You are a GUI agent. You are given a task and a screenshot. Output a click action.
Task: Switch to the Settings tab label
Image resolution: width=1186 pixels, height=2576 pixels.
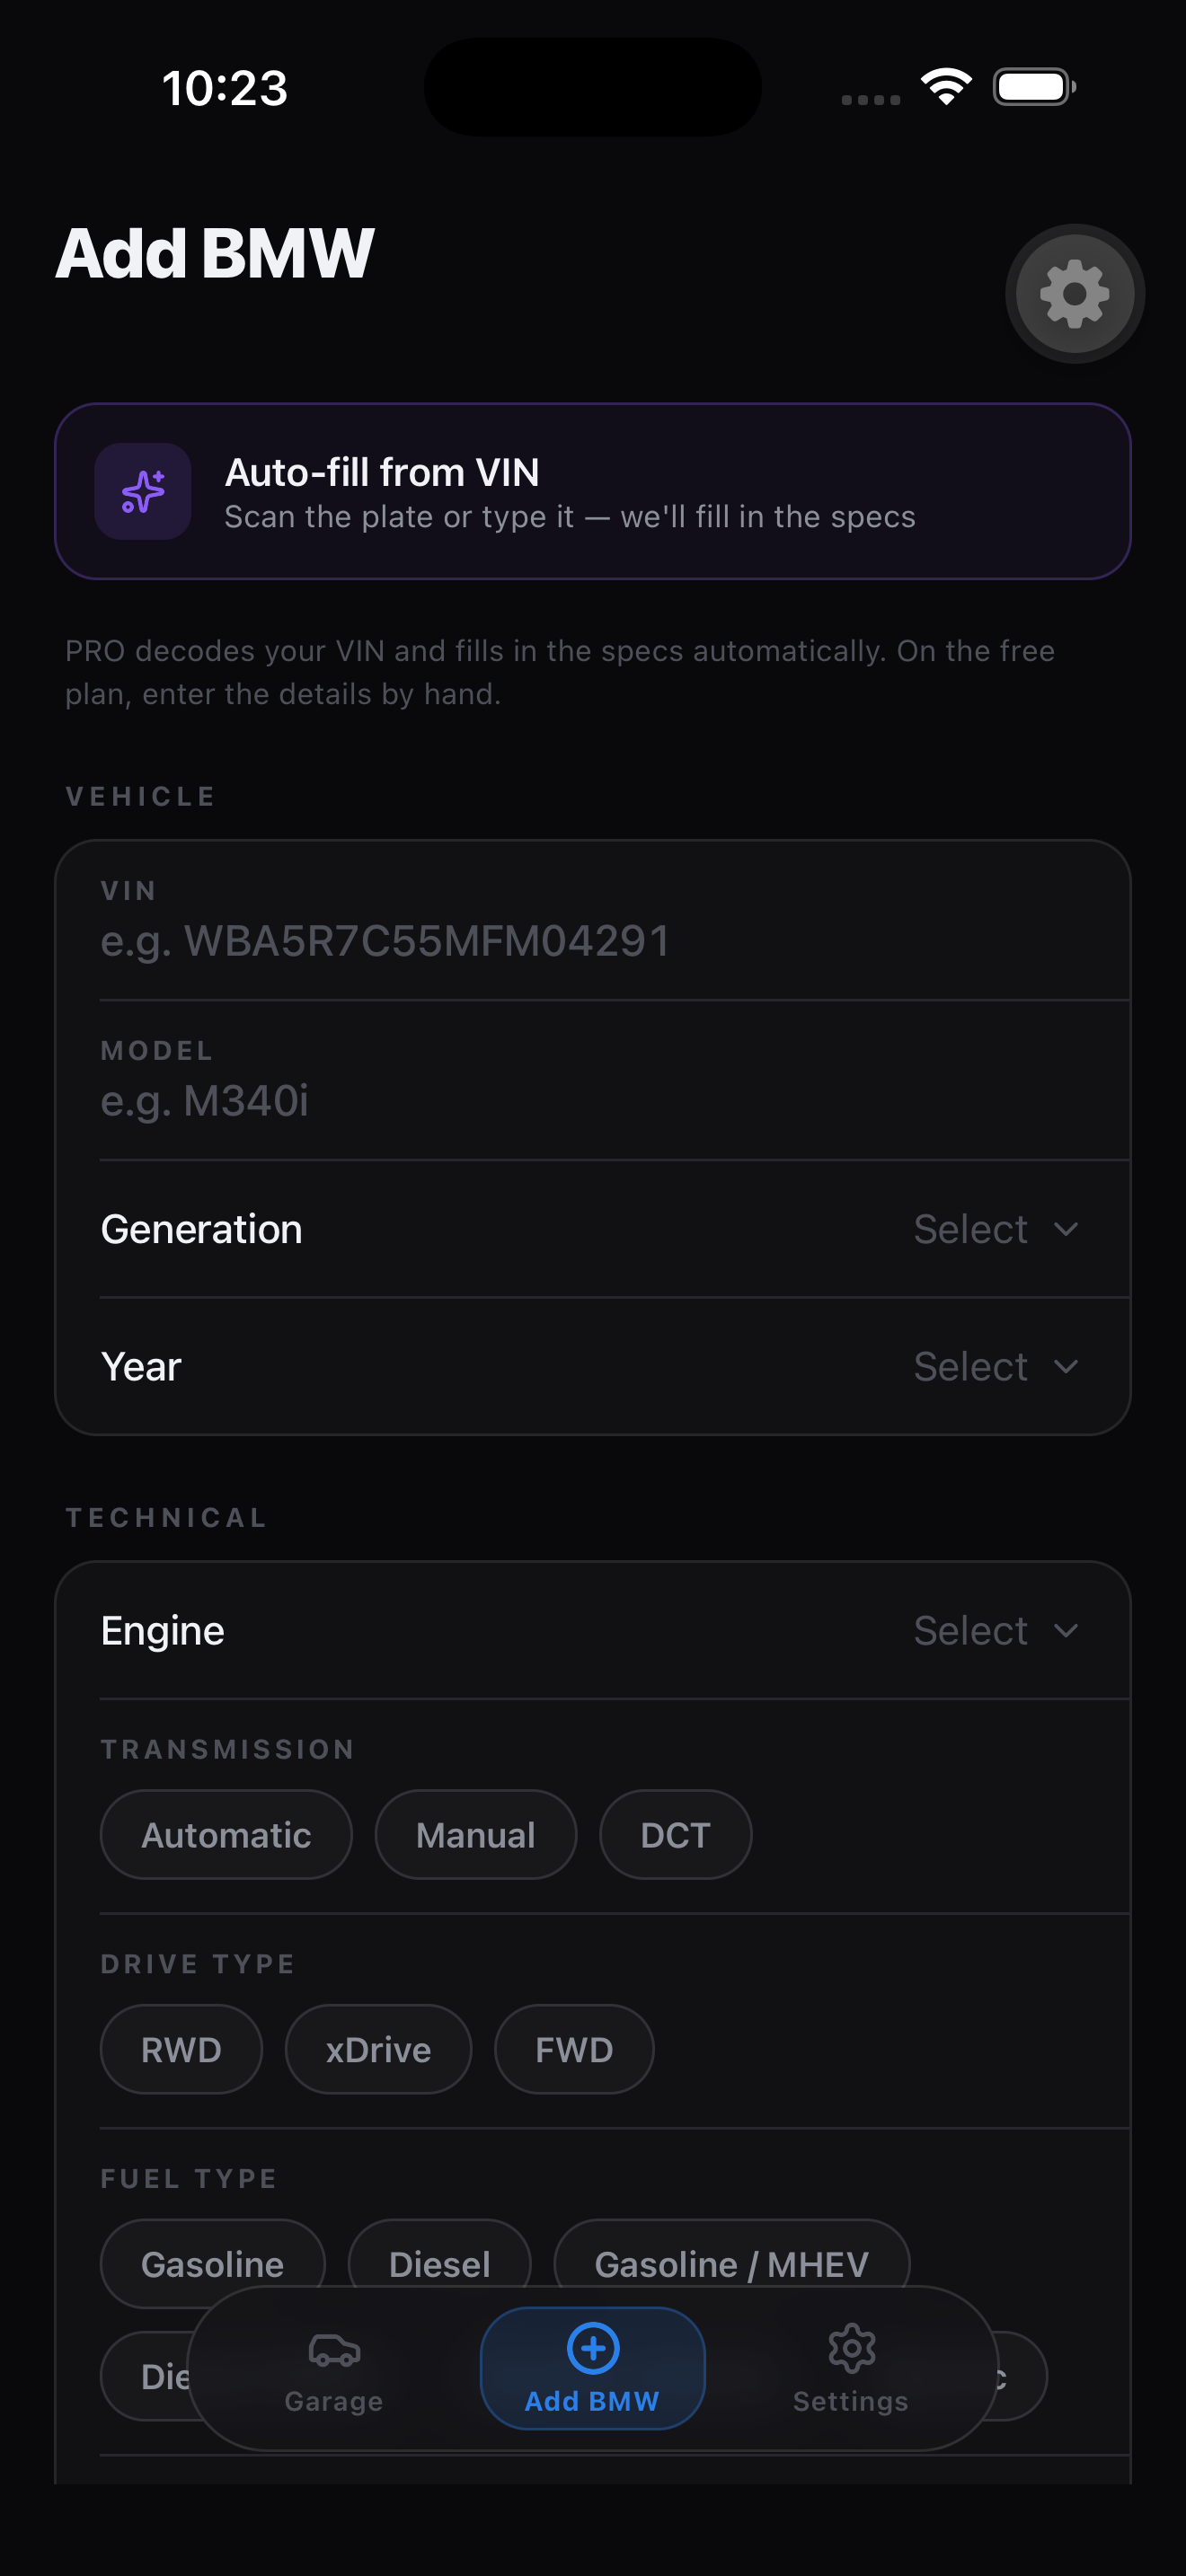tap(851, 2401)
